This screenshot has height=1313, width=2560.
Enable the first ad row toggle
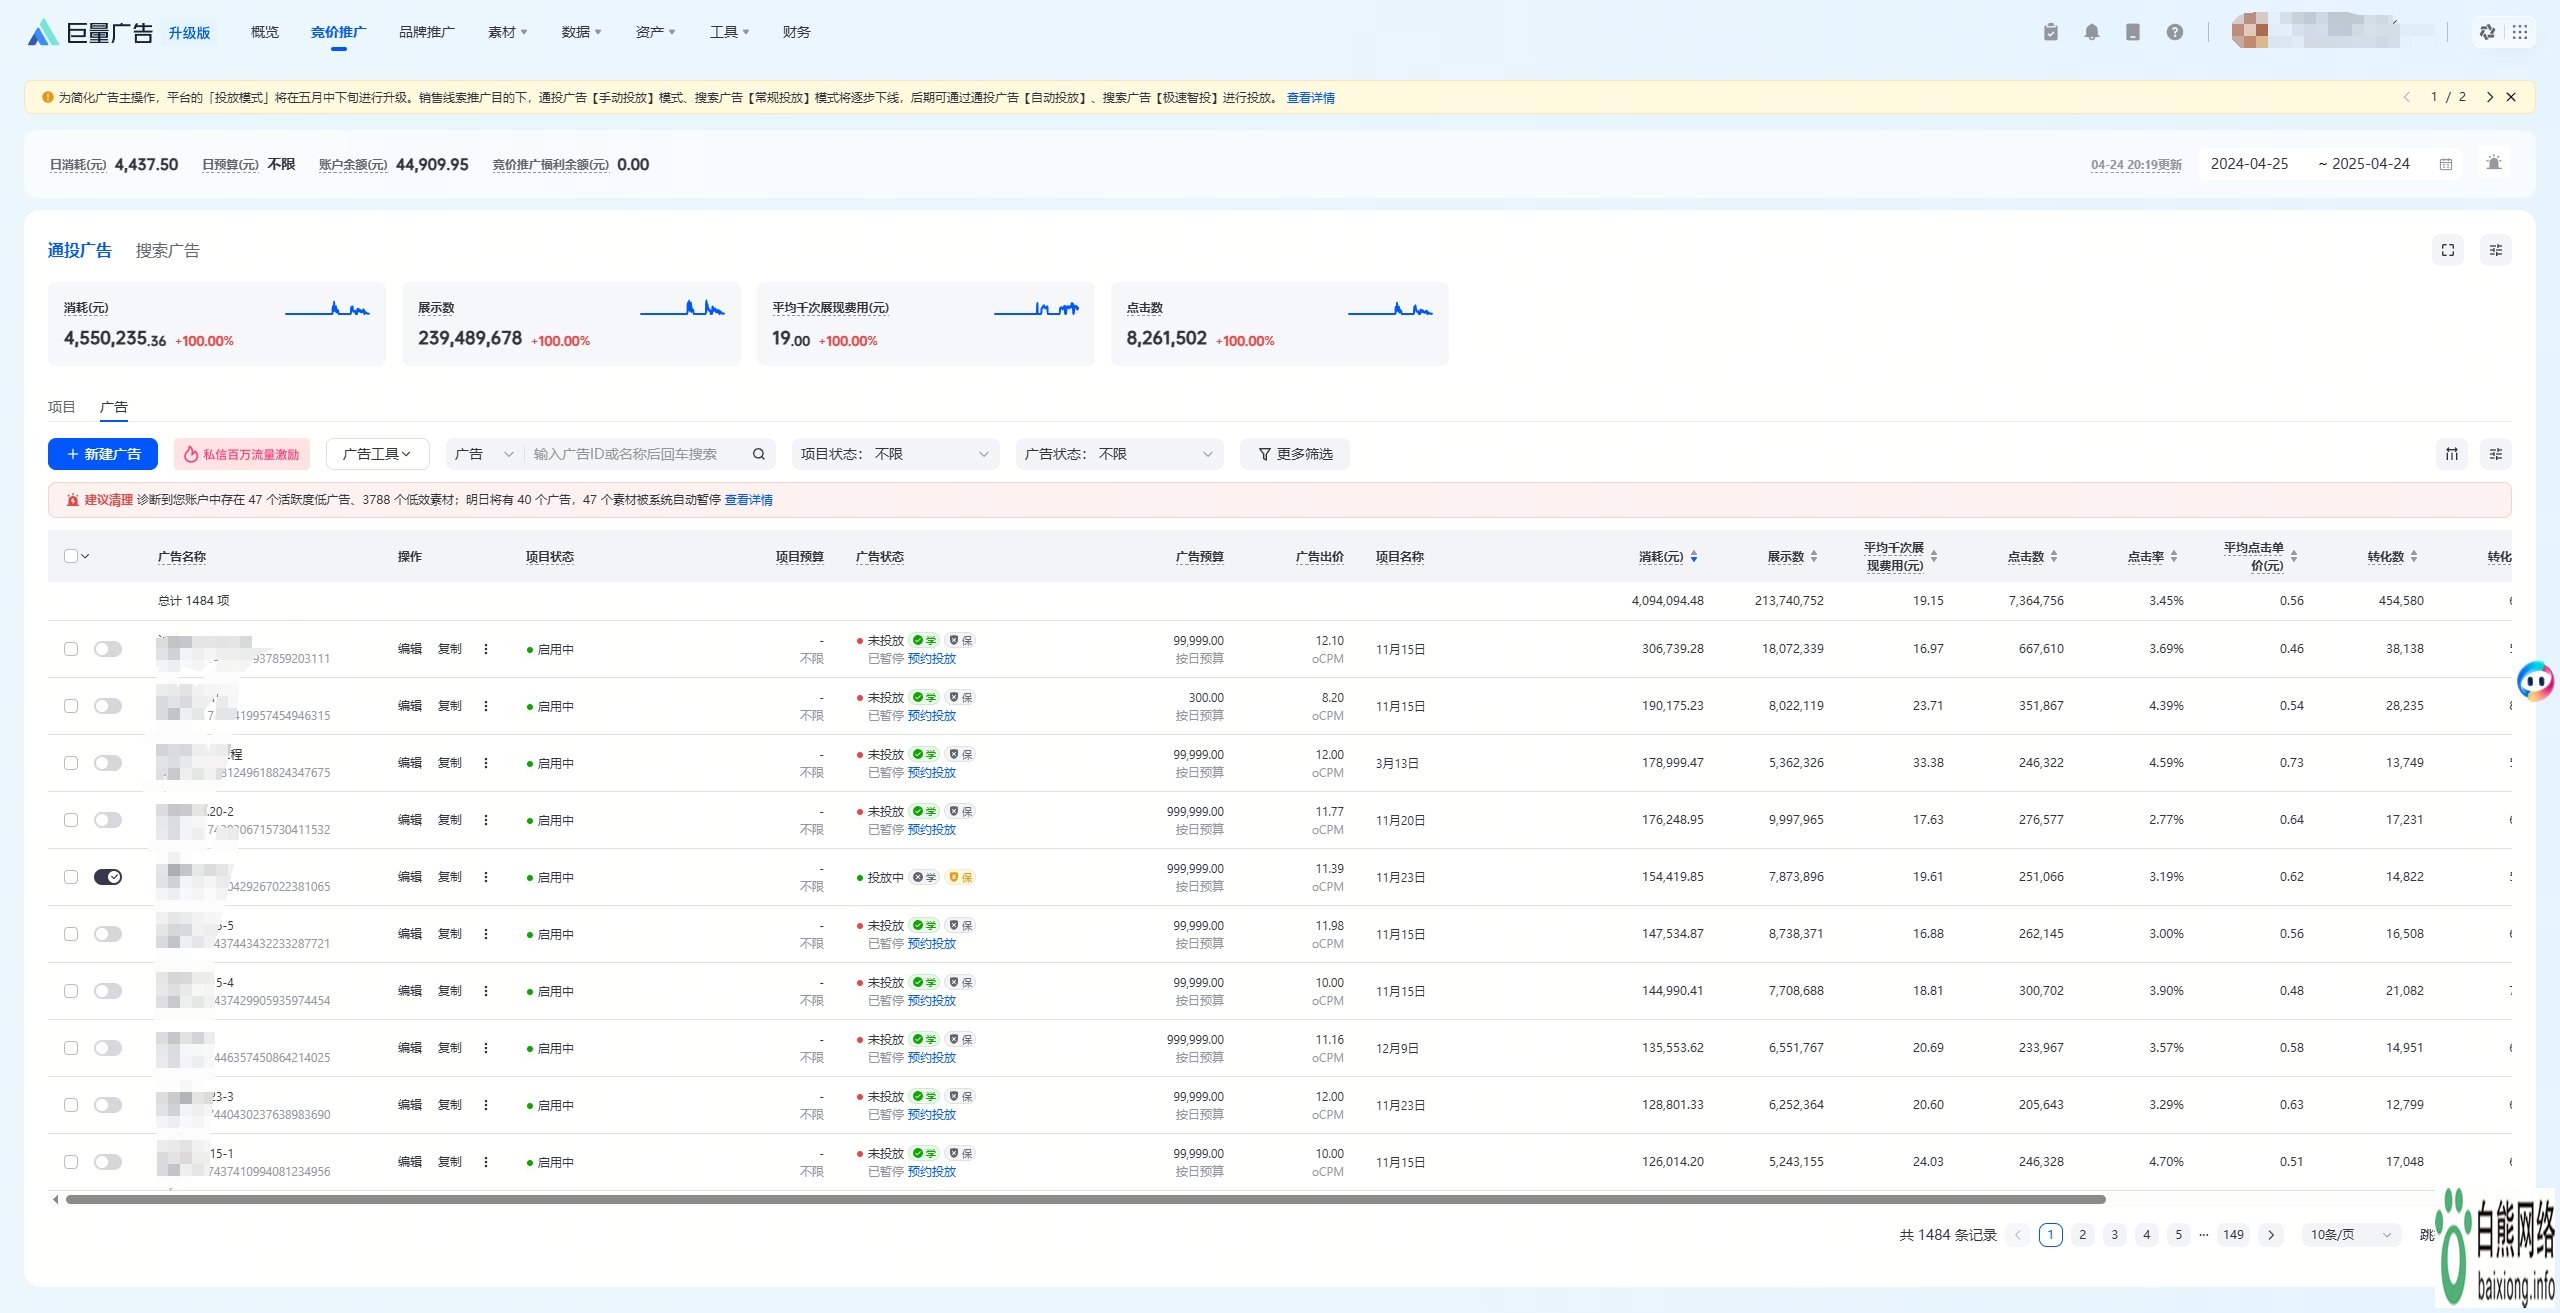click(108, 649)
